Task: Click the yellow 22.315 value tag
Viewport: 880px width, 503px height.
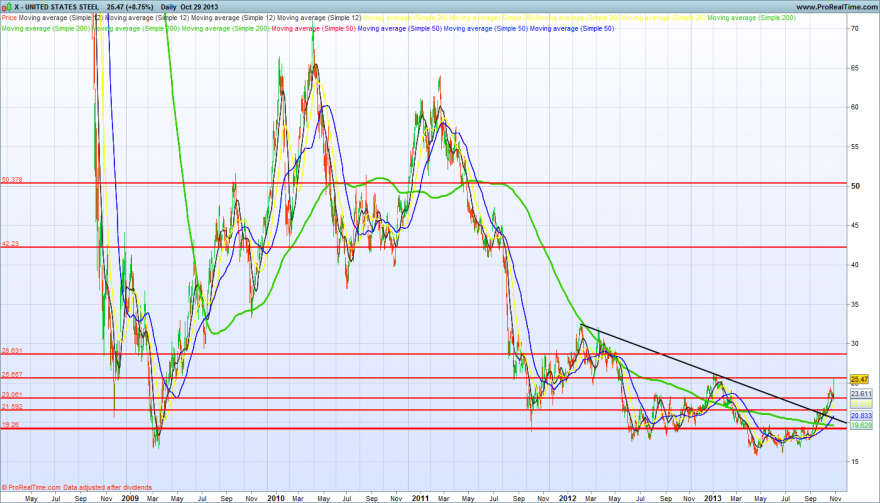Action: (861, 404)
